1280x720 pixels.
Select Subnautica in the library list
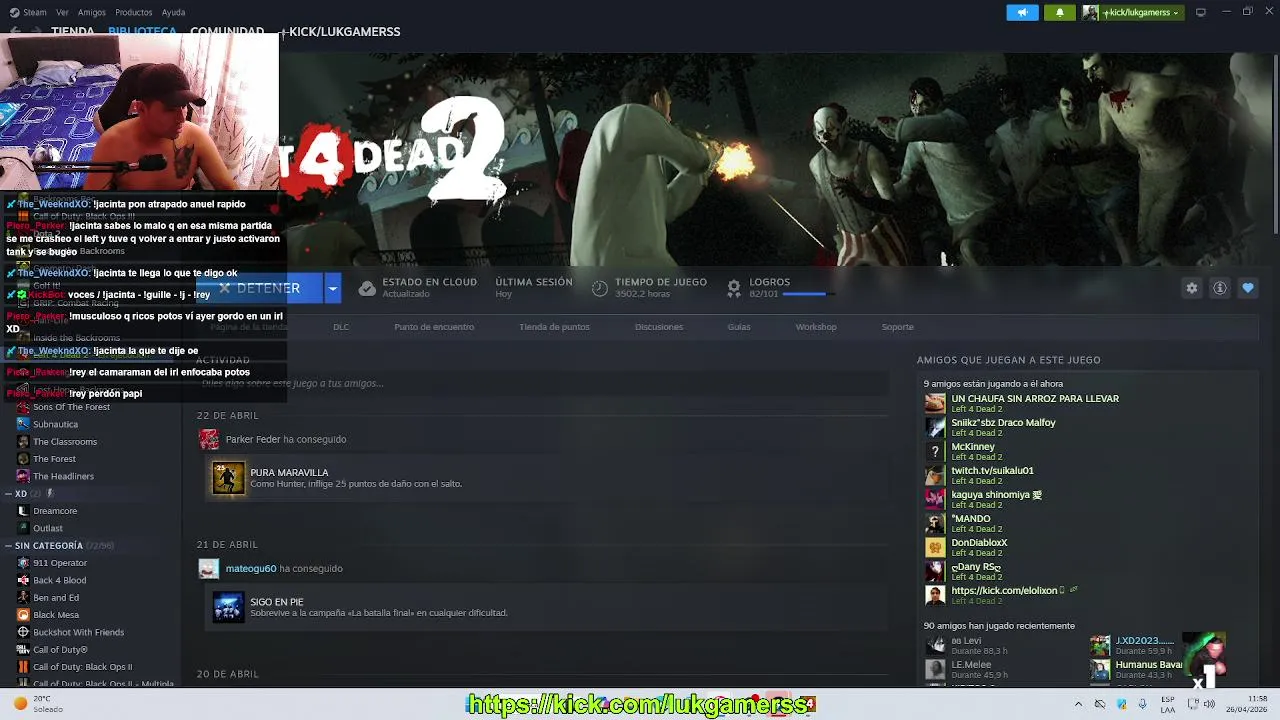55,424
